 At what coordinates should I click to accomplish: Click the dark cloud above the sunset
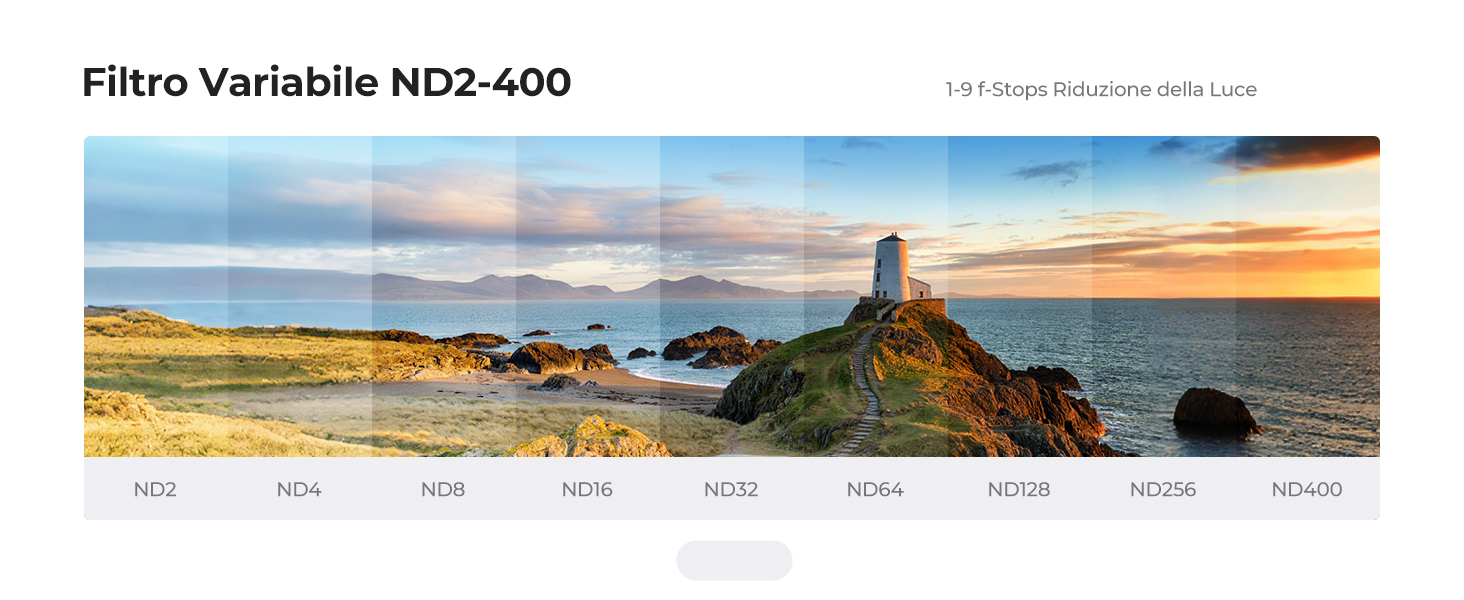(x=1300, y=152)
